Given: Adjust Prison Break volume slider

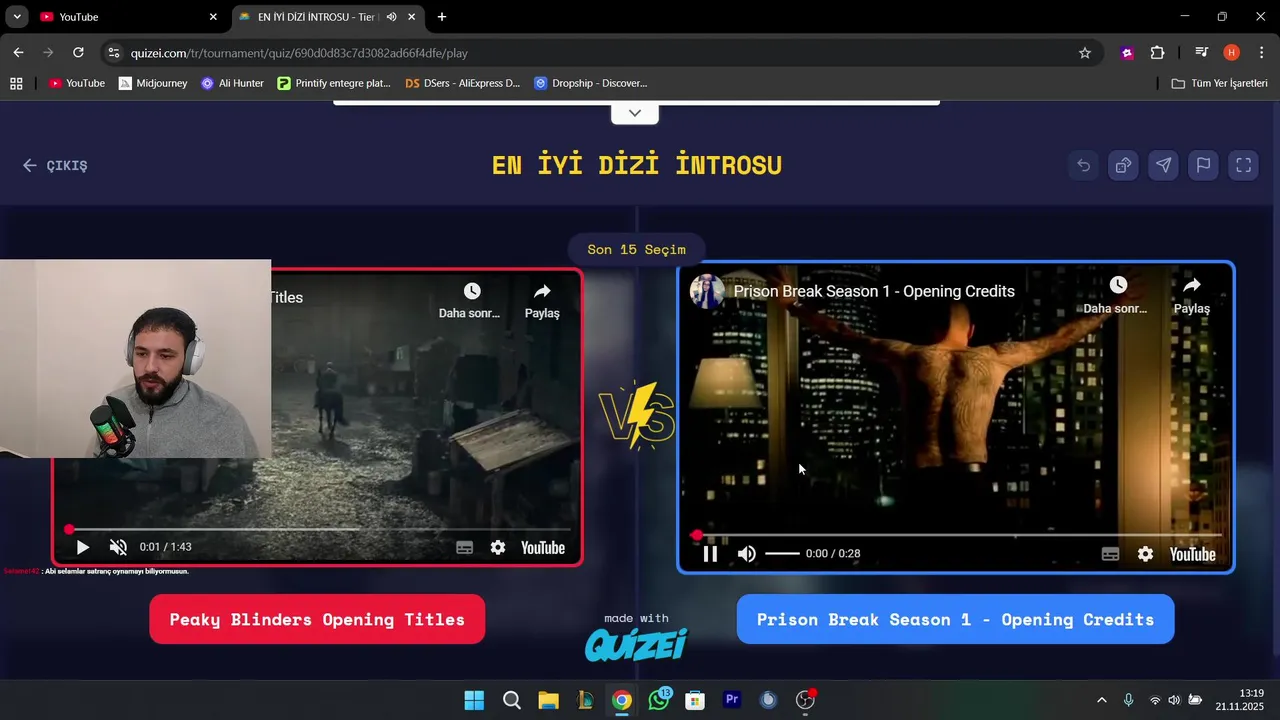Looking at the screenshot, I should tap(782, 554).
